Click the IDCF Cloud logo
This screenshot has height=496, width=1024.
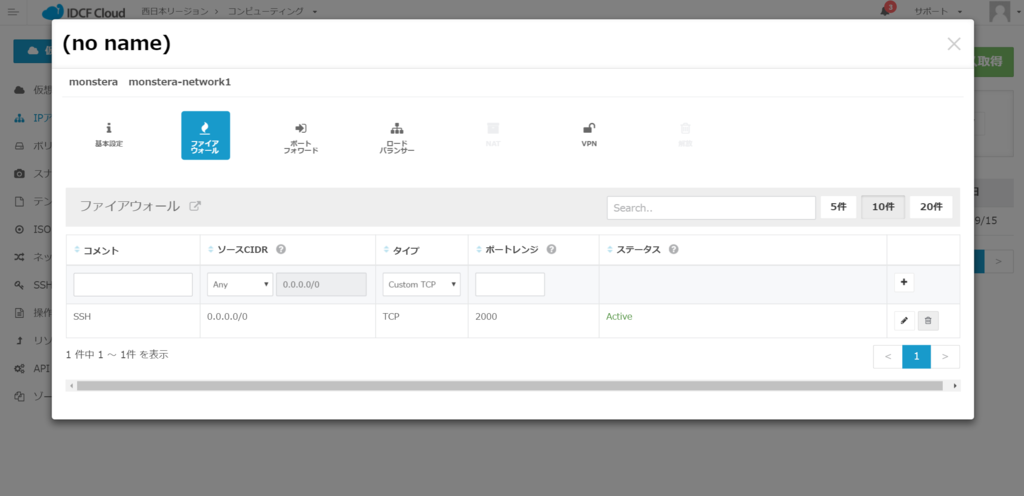pyautogui.click(x=84, y=12)
